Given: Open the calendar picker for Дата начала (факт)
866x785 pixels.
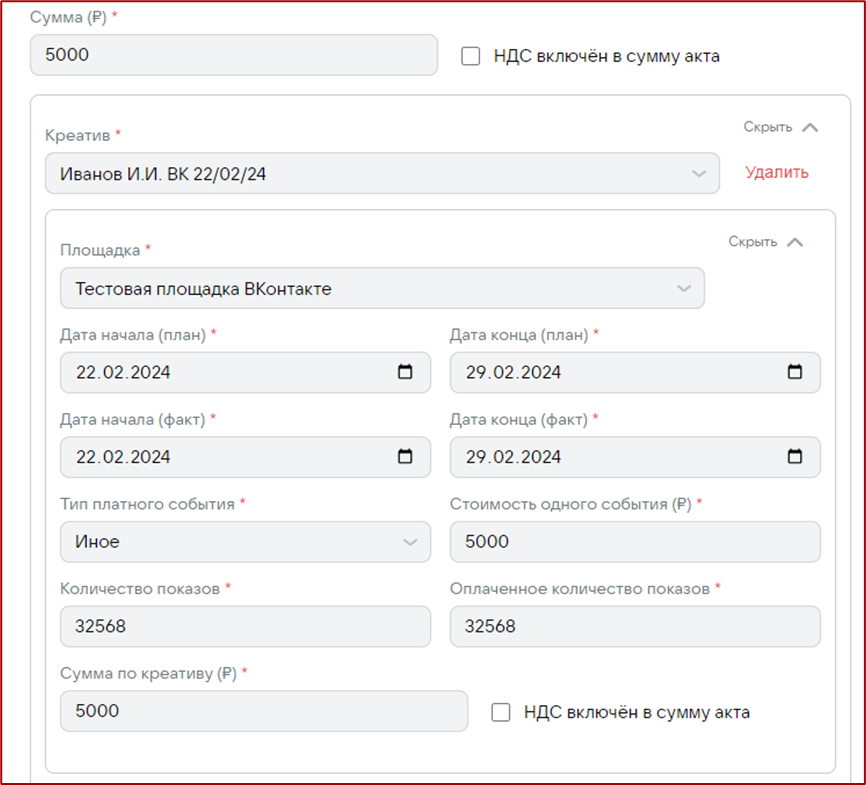Looking at the screenshot, I should click(x=404, y=457).
